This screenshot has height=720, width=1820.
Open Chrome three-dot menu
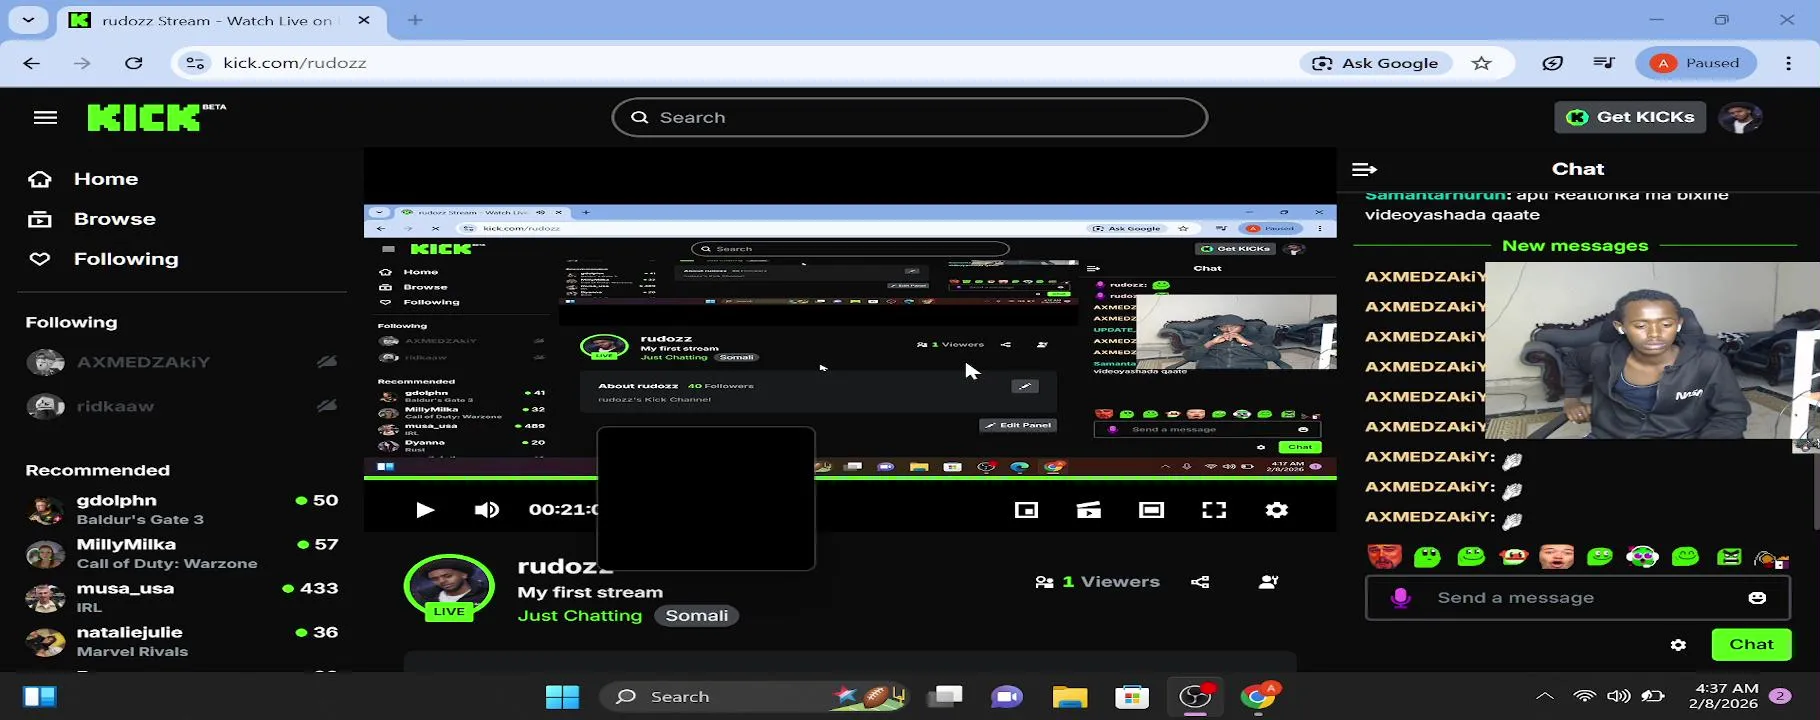1789,63
